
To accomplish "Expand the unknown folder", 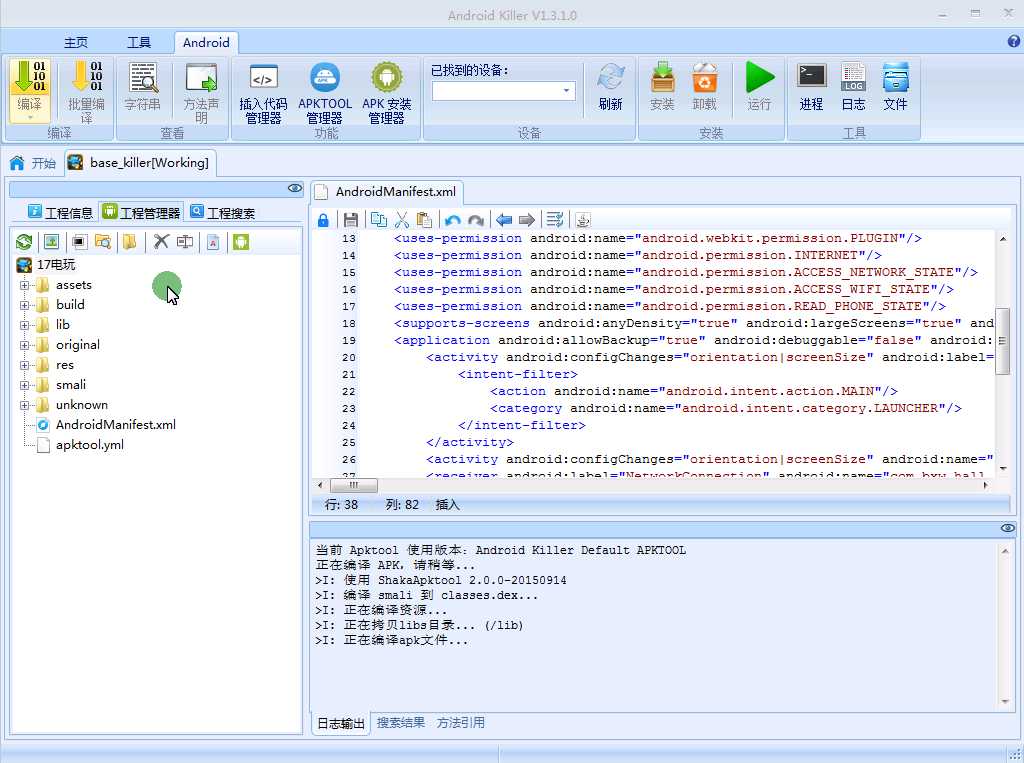I will click(x=24, y=406).
